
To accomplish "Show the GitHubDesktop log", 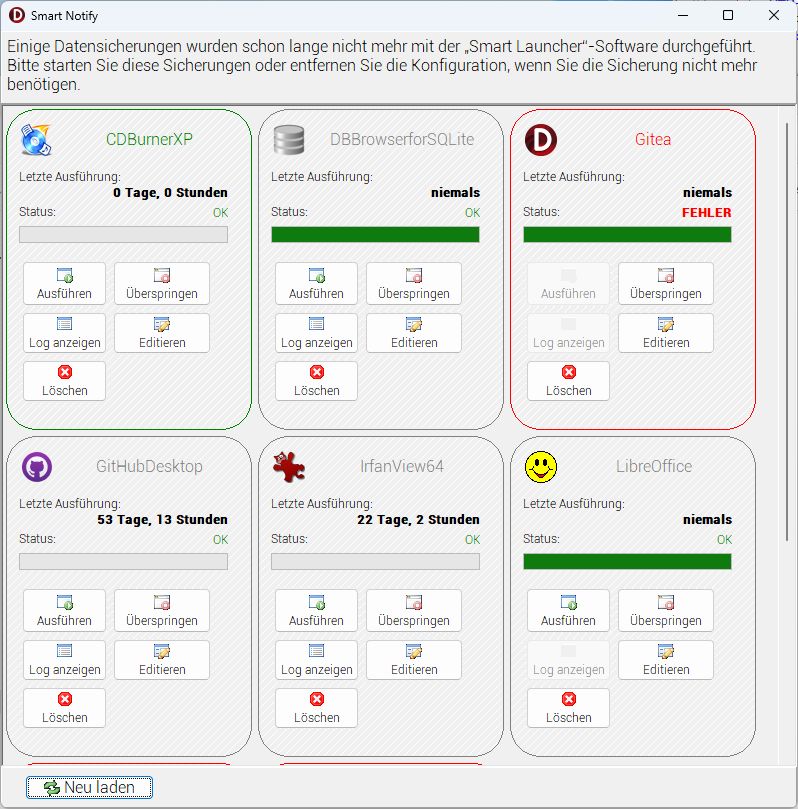I will tap(64, 660).
